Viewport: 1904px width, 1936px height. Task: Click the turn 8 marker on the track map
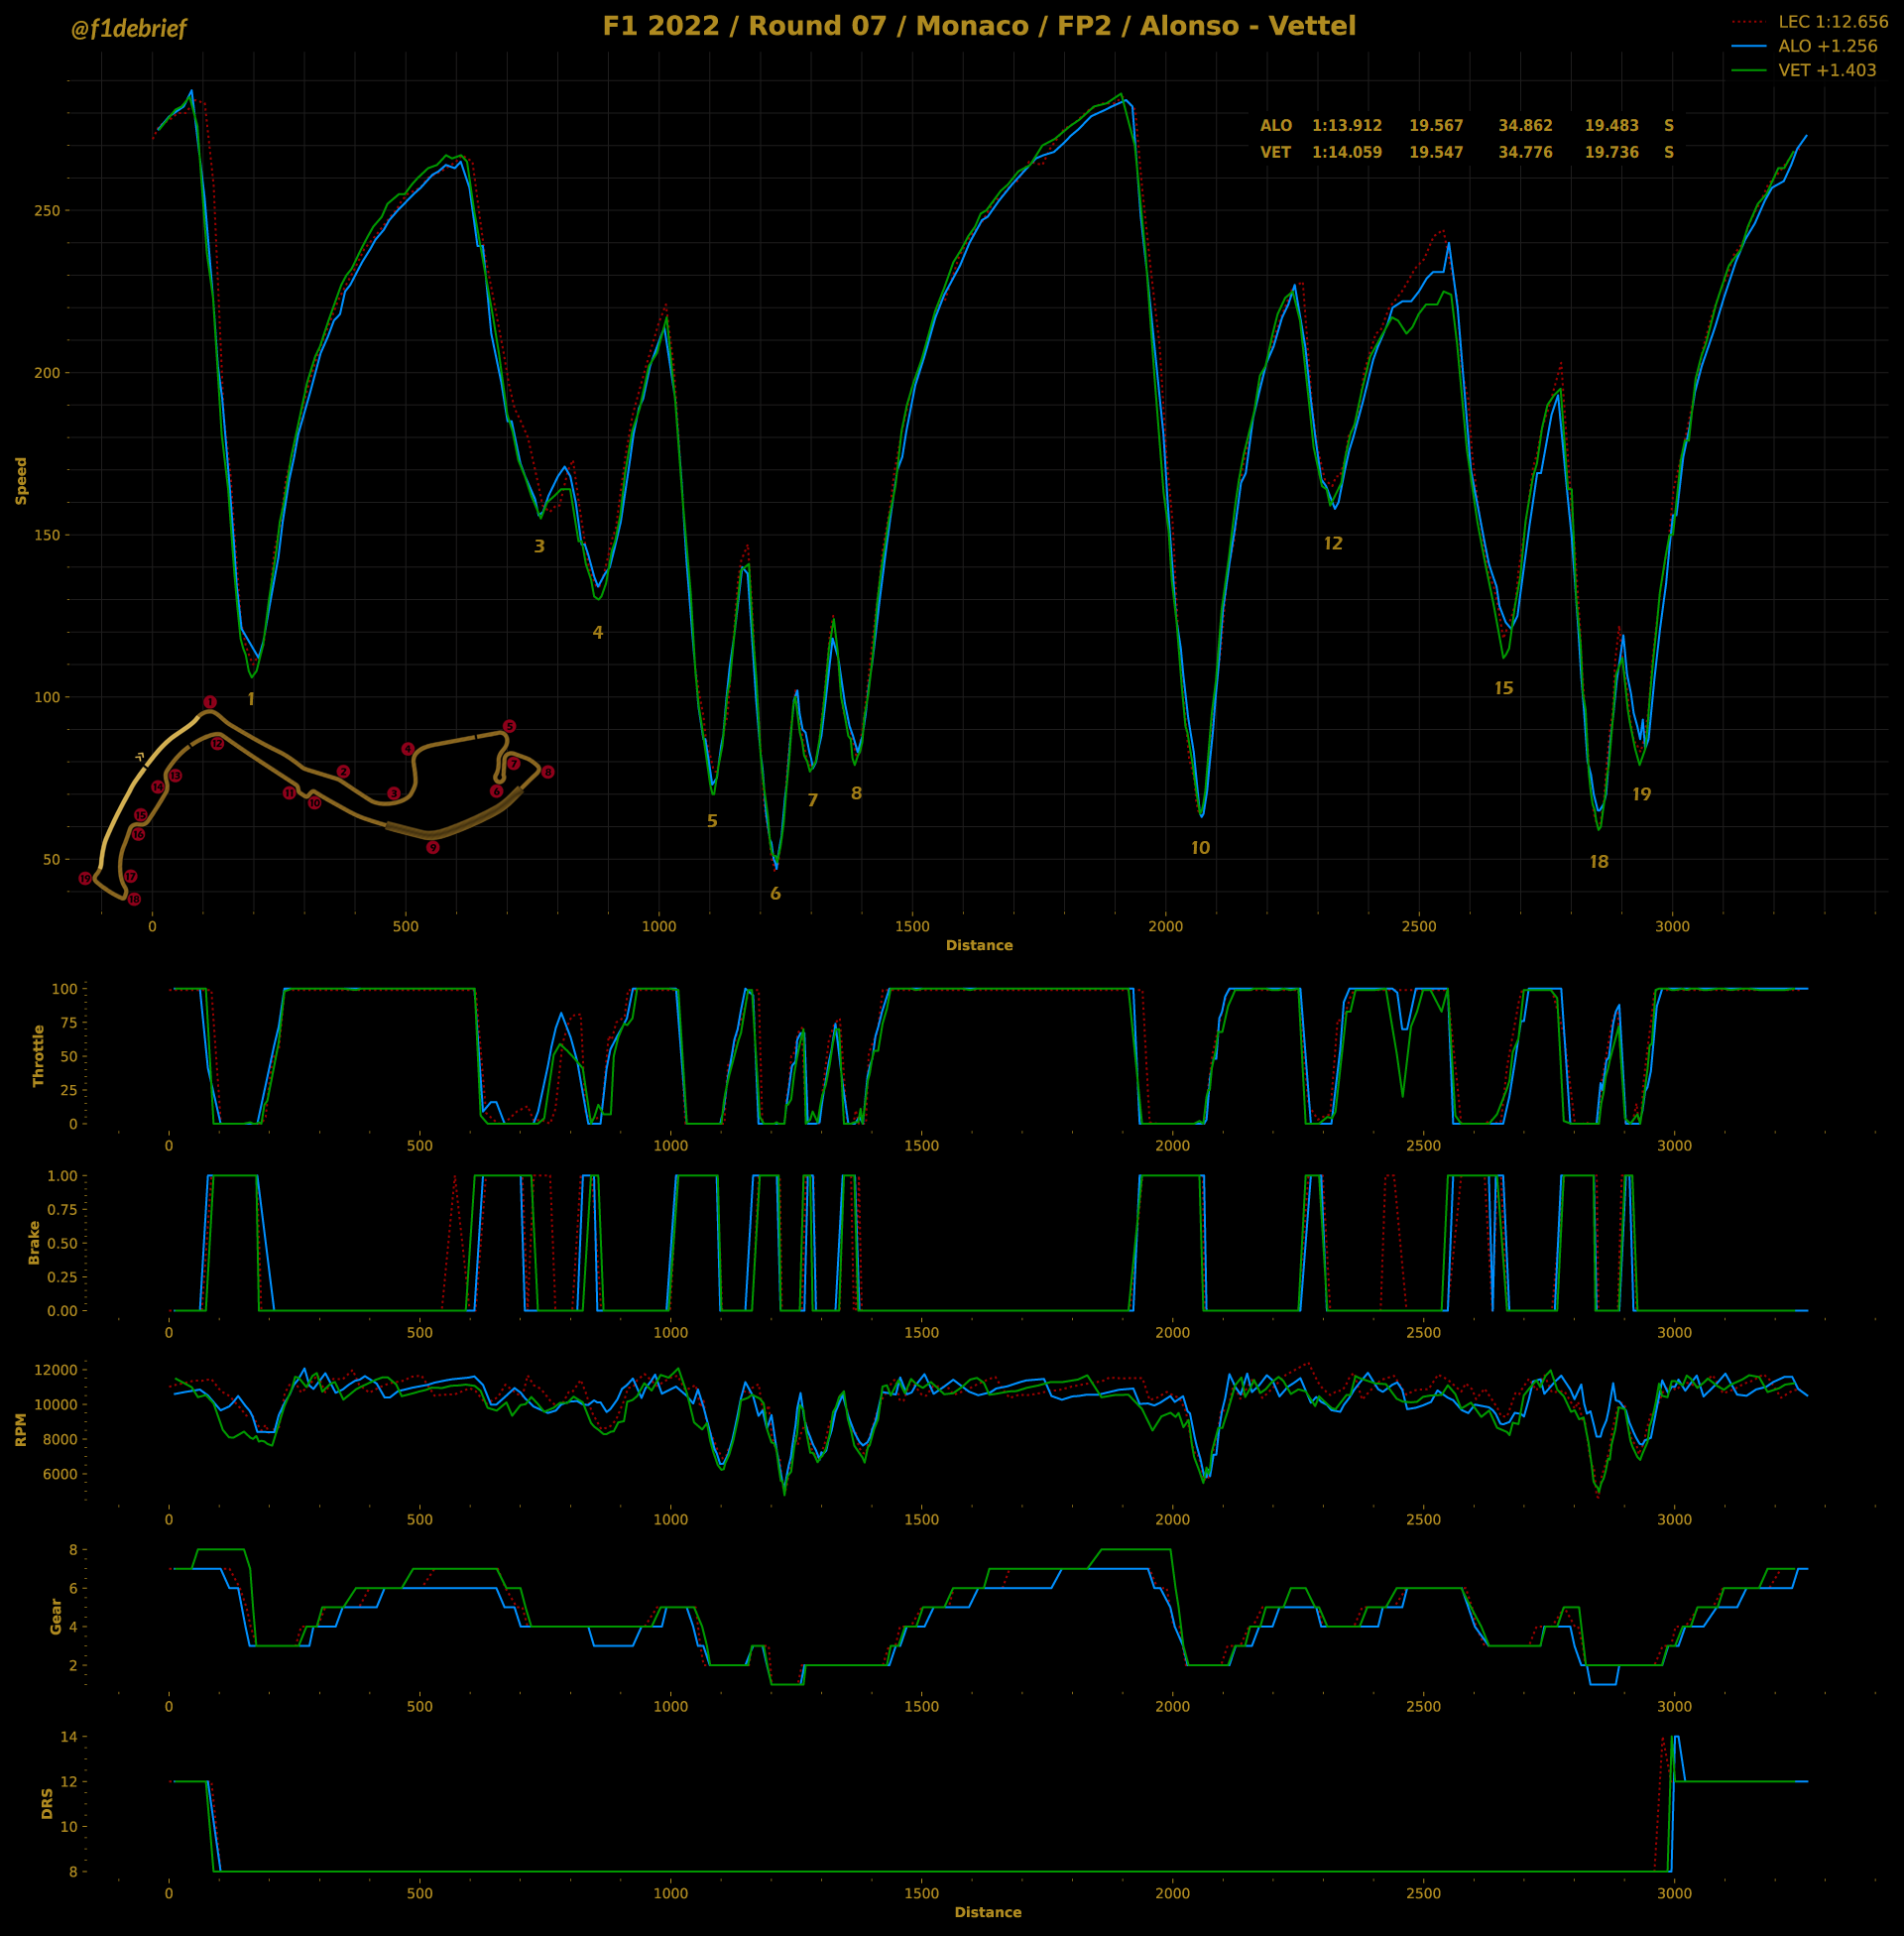[x=547, y=773]
